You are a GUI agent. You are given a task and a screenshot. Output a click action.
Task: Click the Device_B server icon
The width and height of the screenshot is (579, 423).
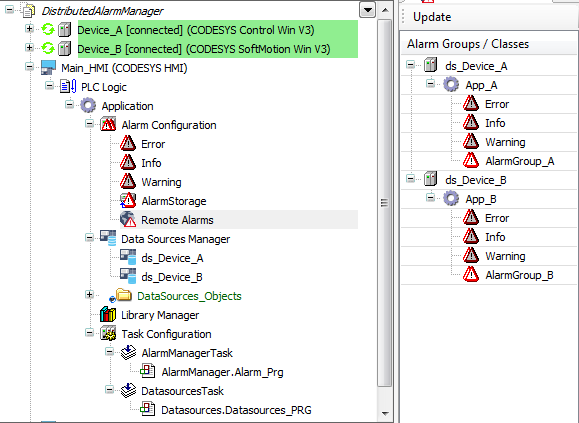coord(65,49)
